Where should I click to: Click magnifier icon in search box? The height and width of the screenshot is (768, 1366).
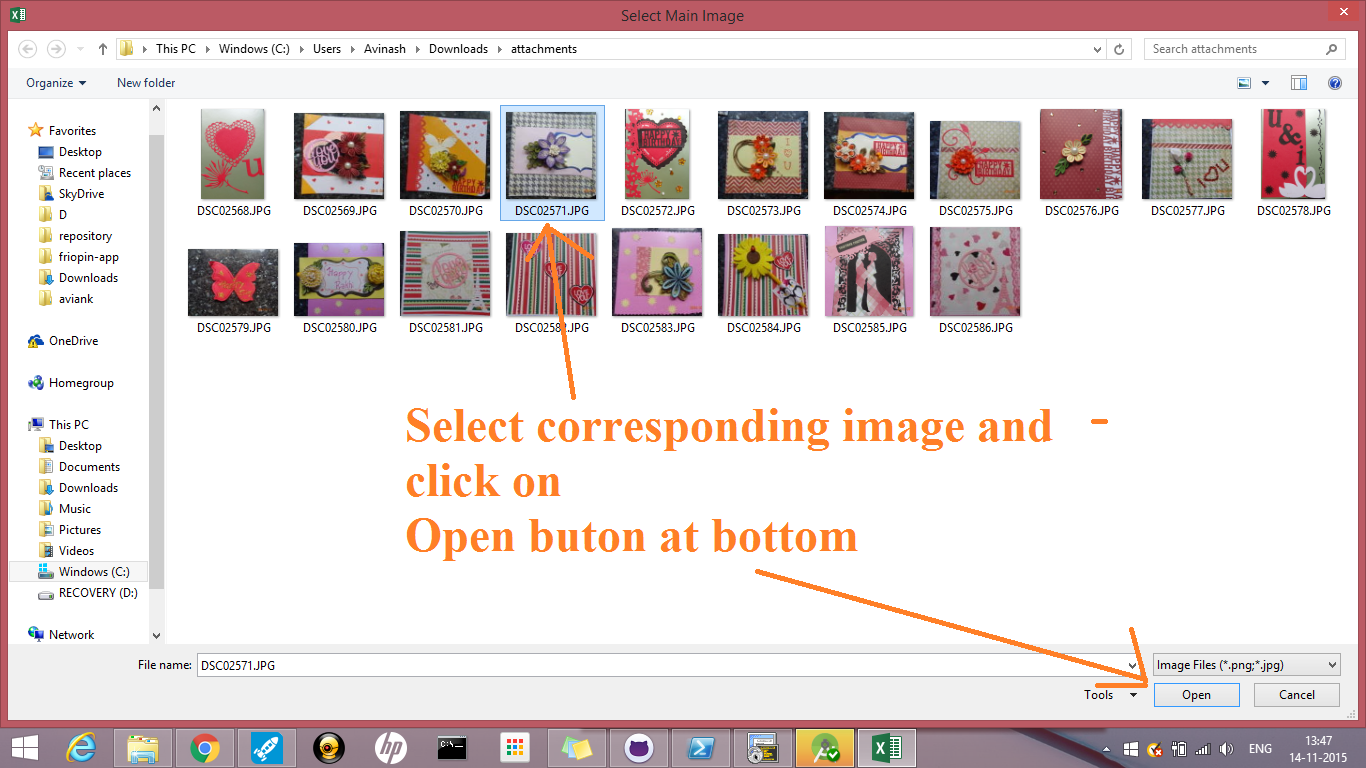[x=1332, y=49]
